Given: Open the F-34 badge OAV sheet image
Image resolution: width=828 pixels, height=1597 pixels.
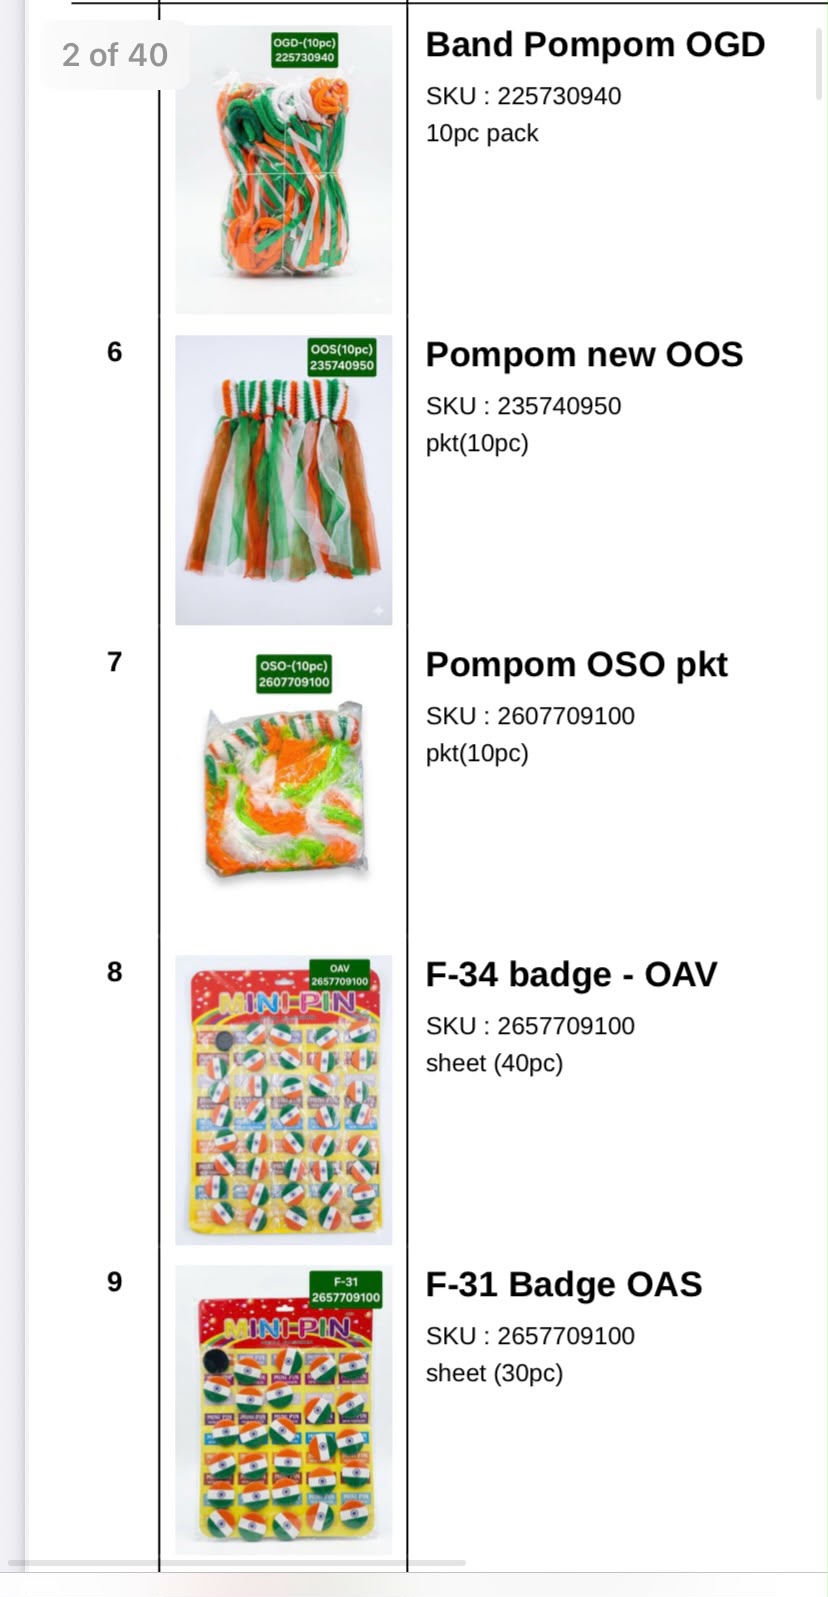Looking at the screenshot, I should tap(283, 1099).
